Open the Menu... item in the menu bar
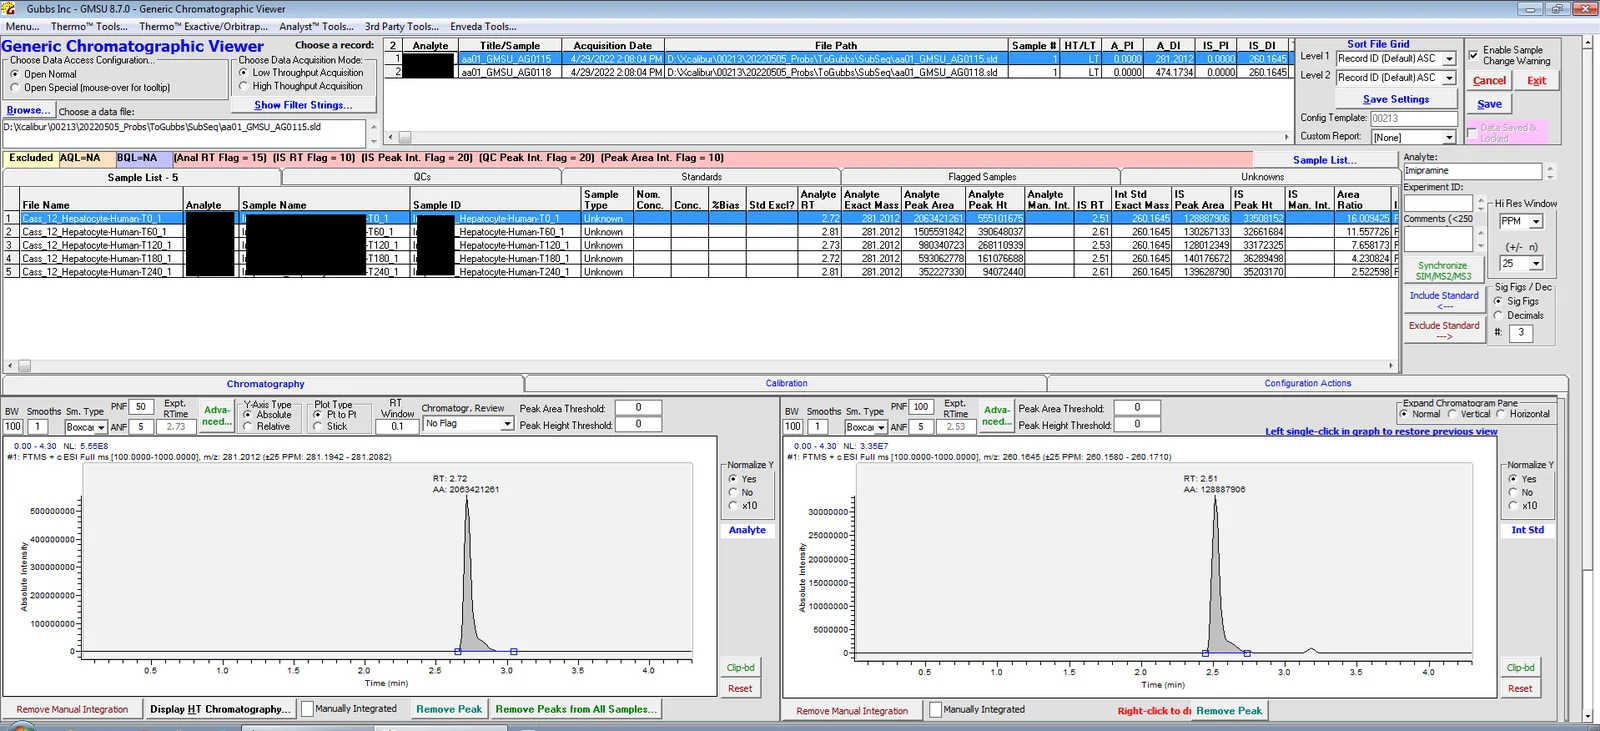The height and width of the screenshot is (731, 1600). tap(22, 26)
